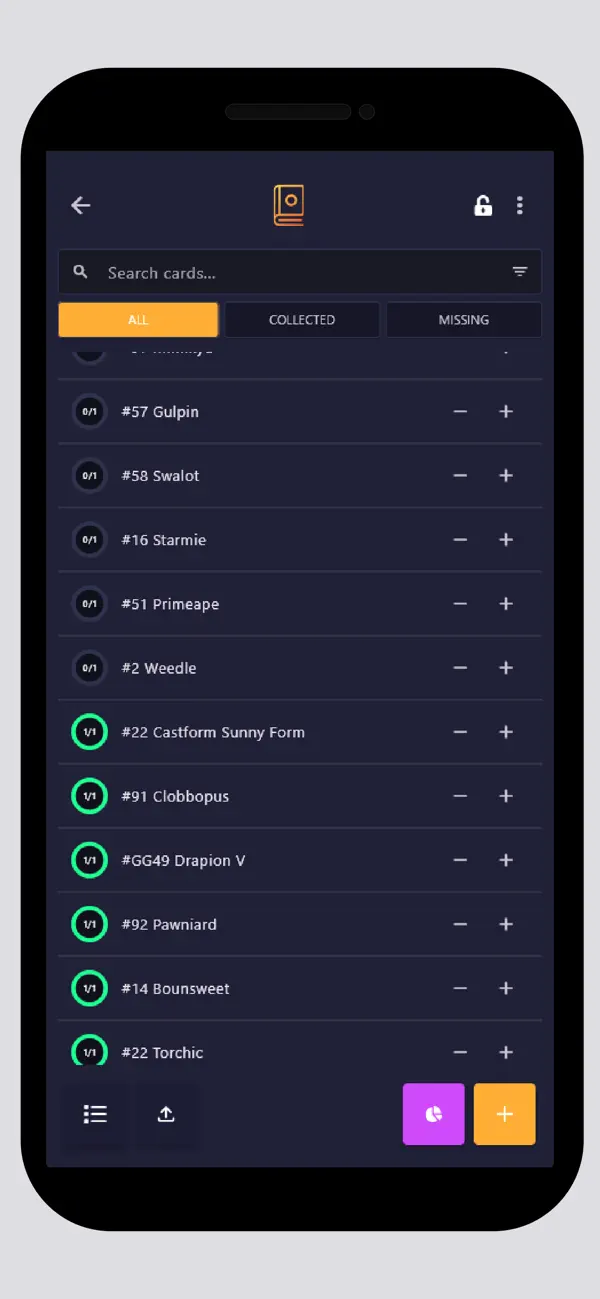Tap the orange plus add button
600x1299 pixels.
(x=505, y=1114)
